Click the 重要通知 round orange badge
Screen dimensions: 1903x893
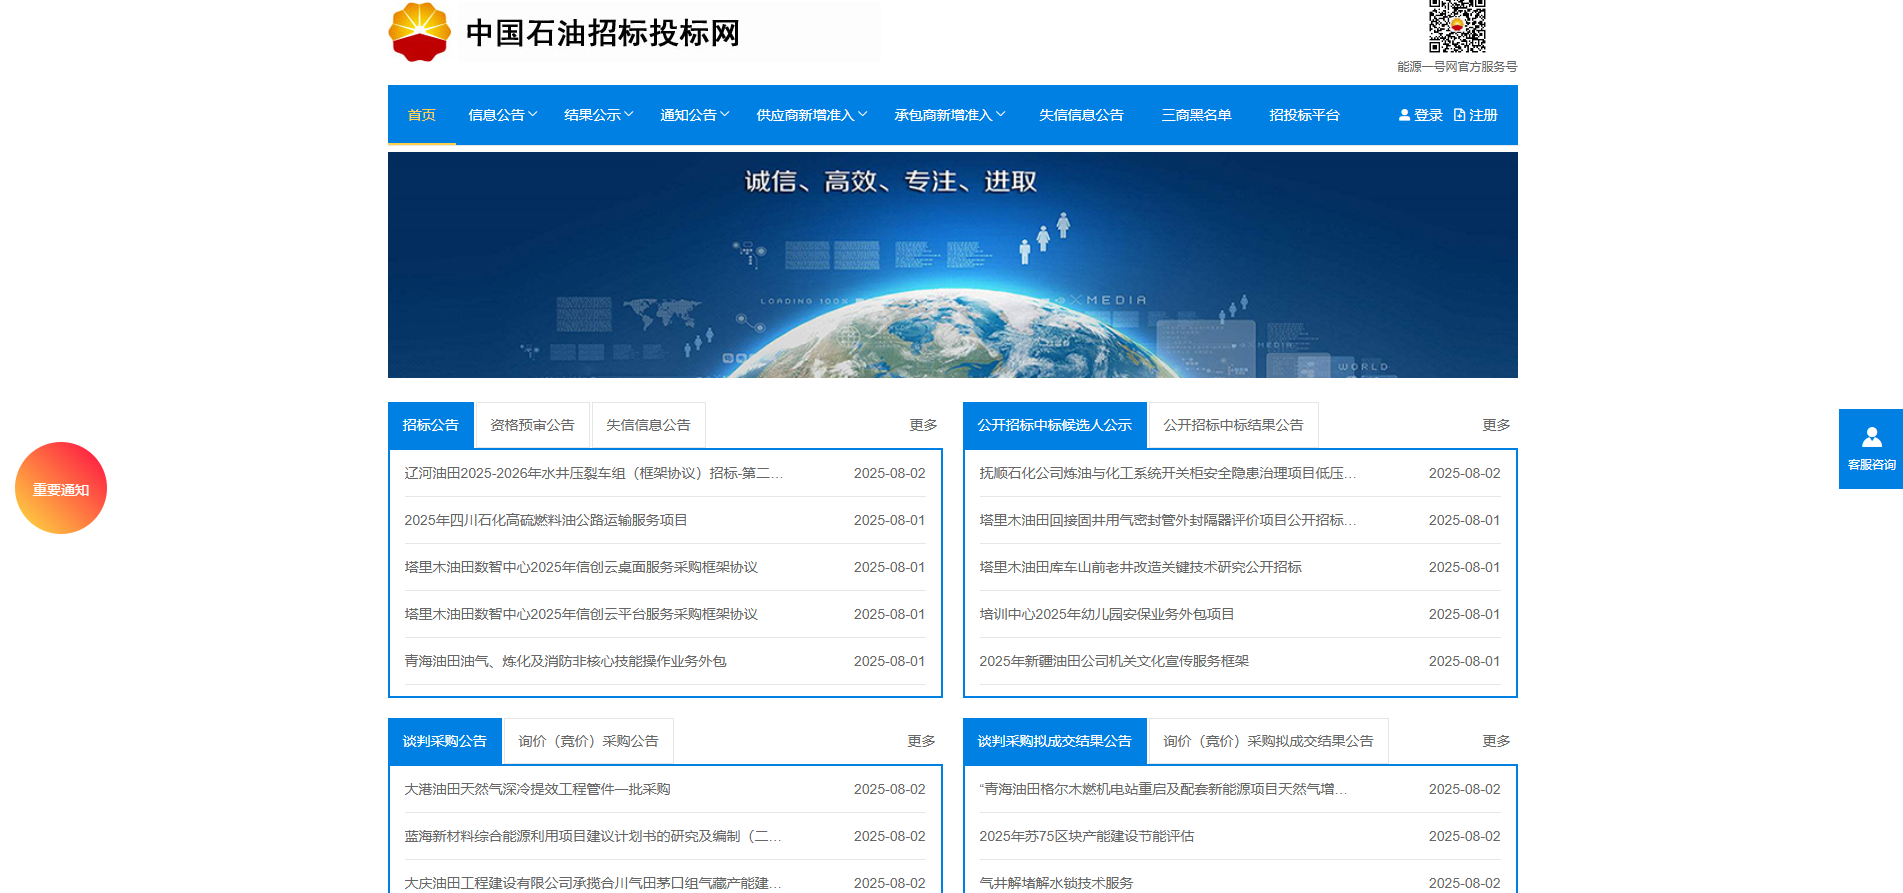[x=61, y=488]
